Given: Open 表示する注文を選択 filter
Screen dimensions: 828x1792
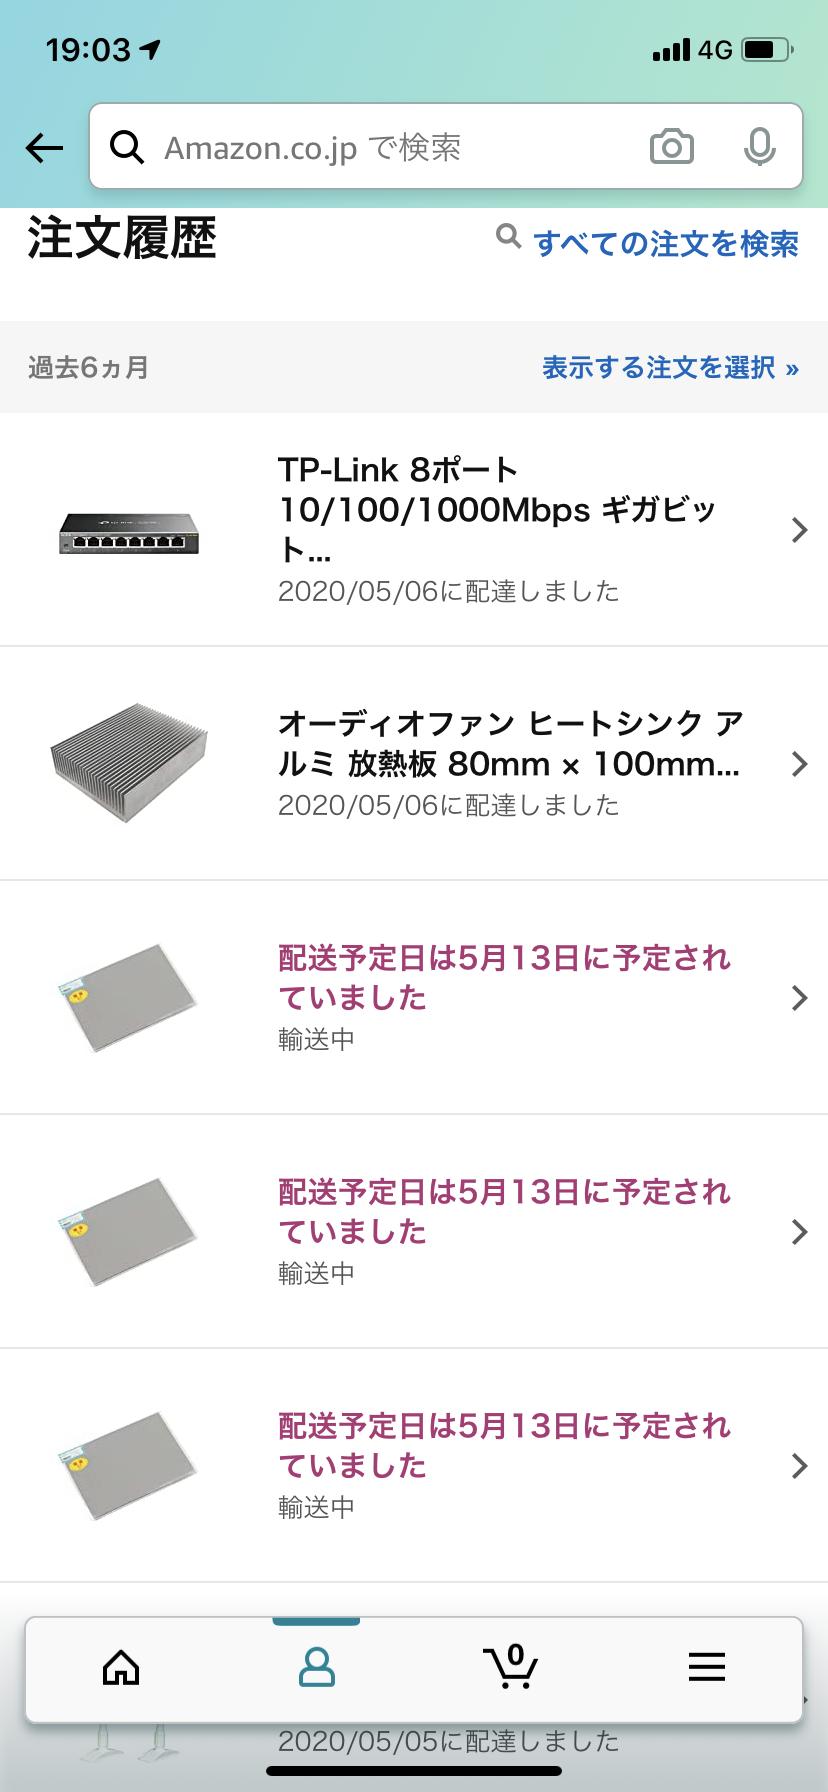Looking at the screenshot, I should point(670,368).
